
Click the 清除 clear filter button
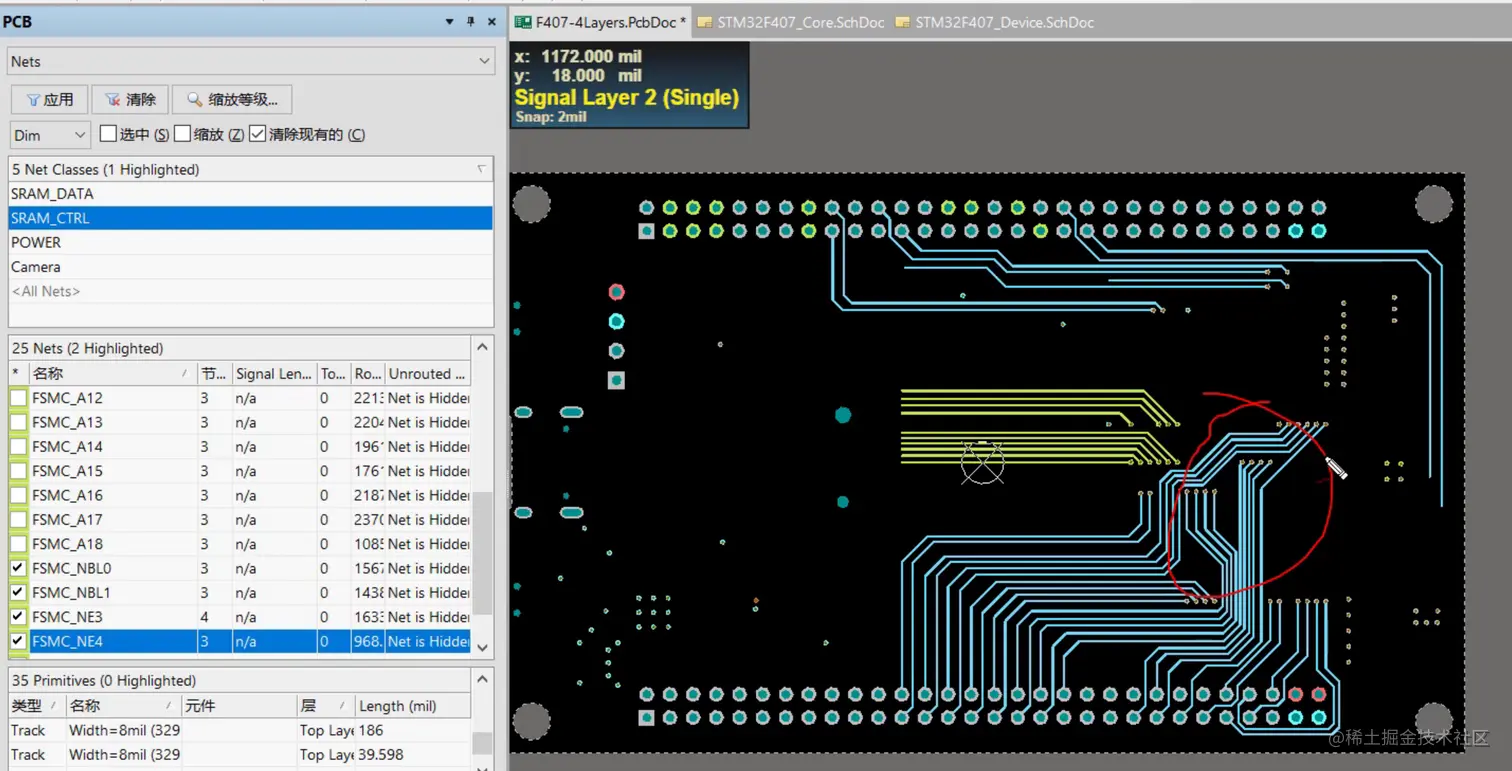pos(130,100)
